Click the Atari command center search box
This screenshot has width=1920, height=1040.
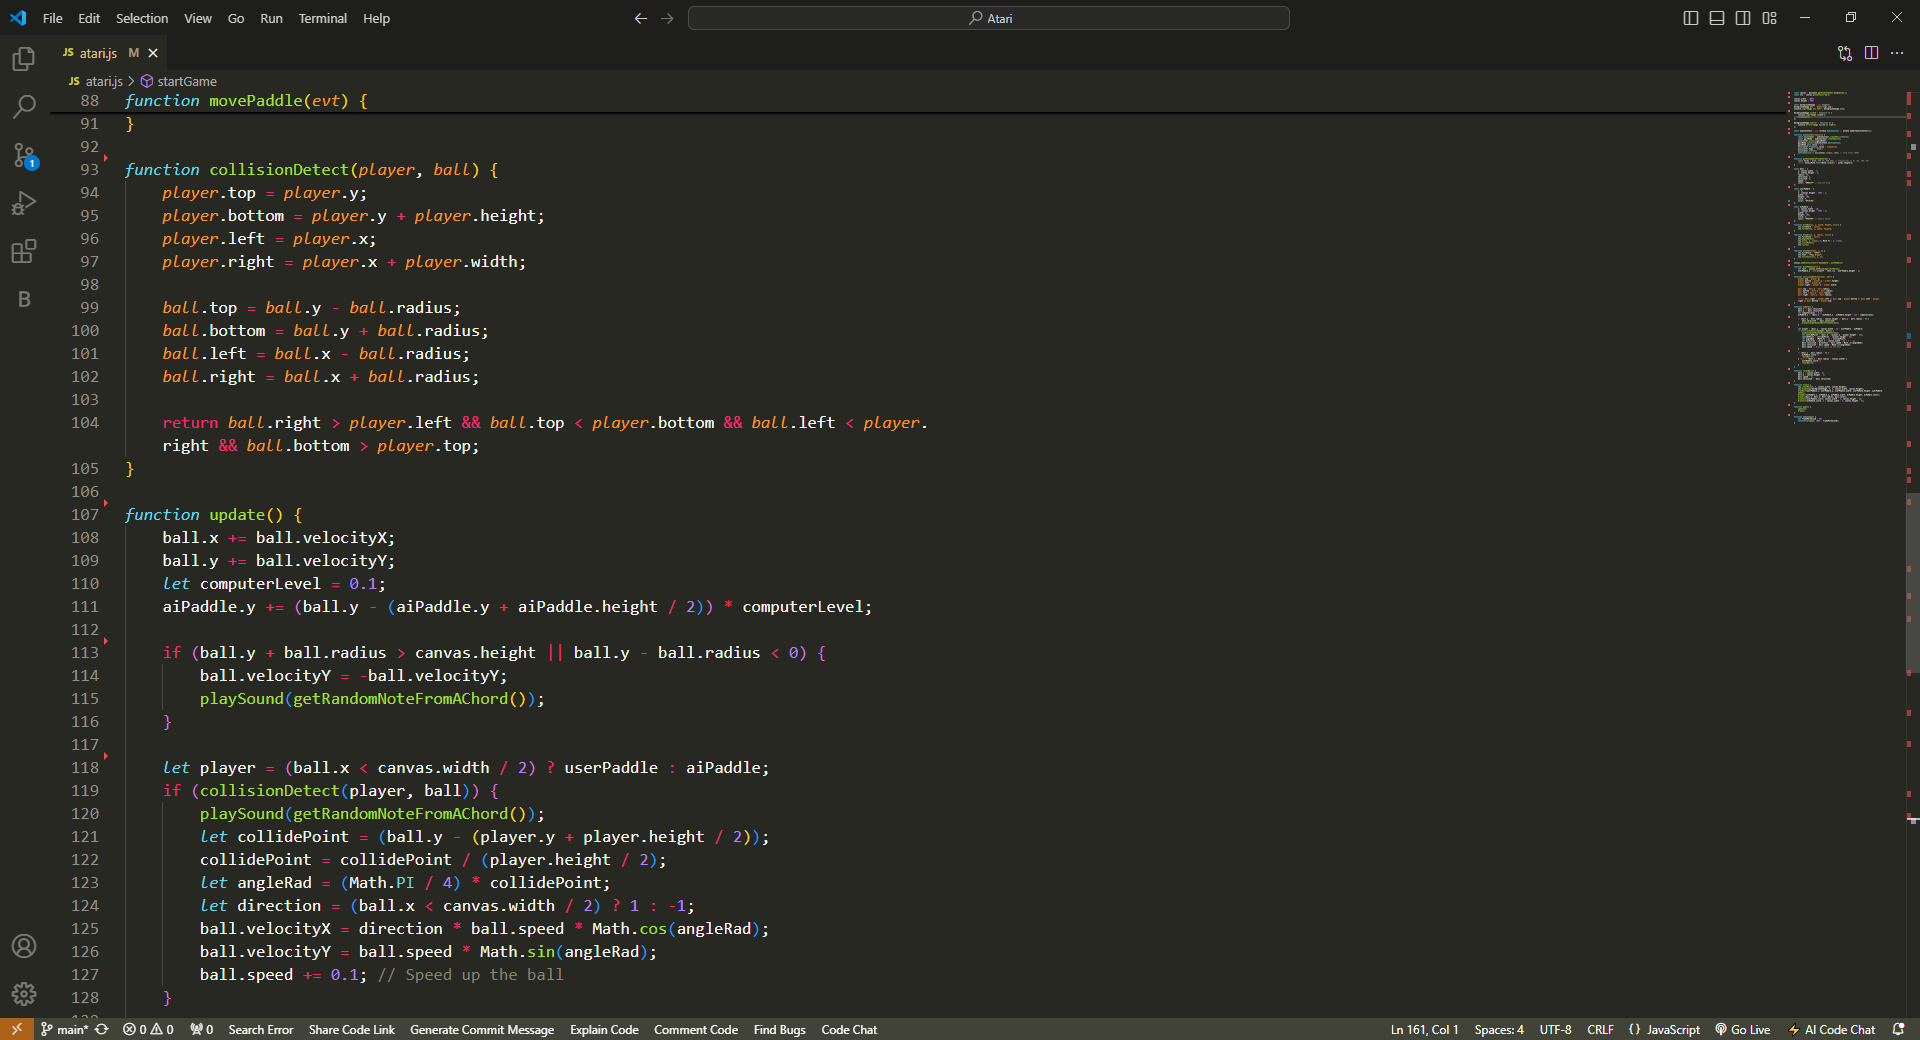coord(988,18)
